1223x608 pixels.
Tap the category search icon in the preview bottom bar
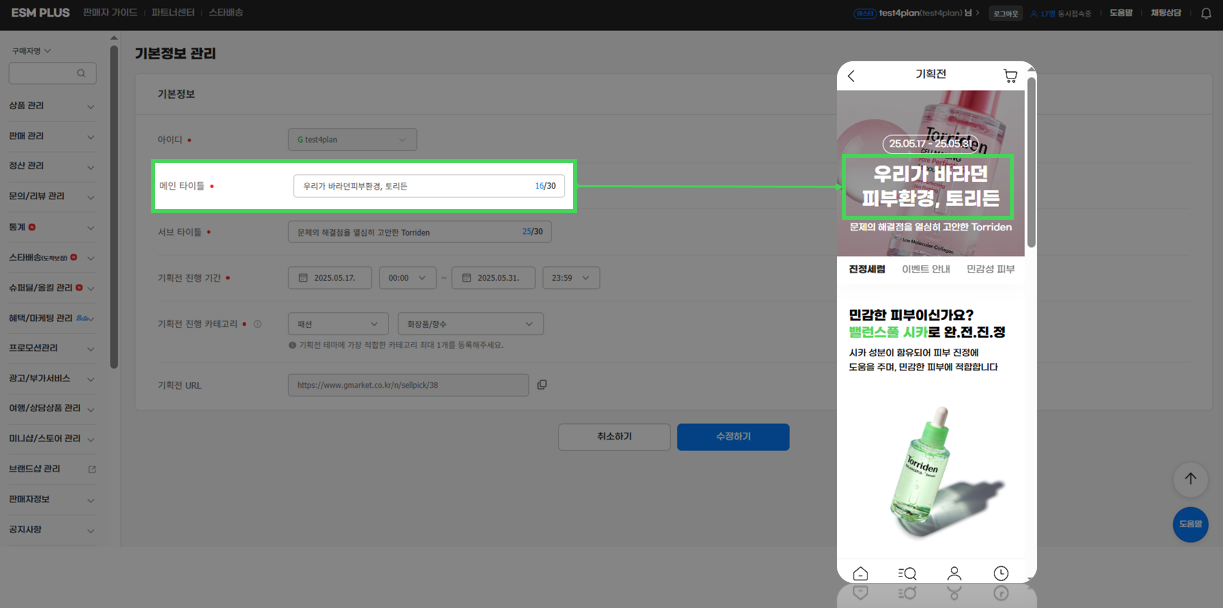tap(907, 573)
